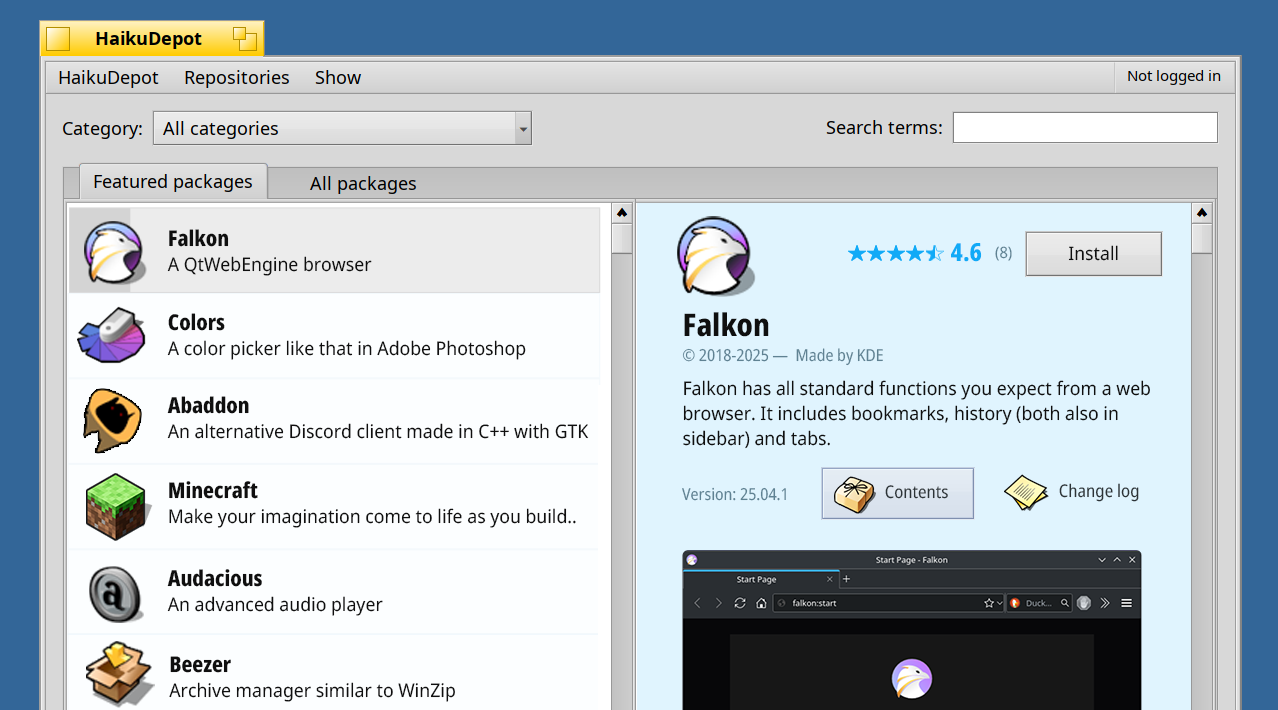Open the Category dropdown
The width and height of the screenshot is (1278, 710).
pyautogui.click(x=342, y=128)
